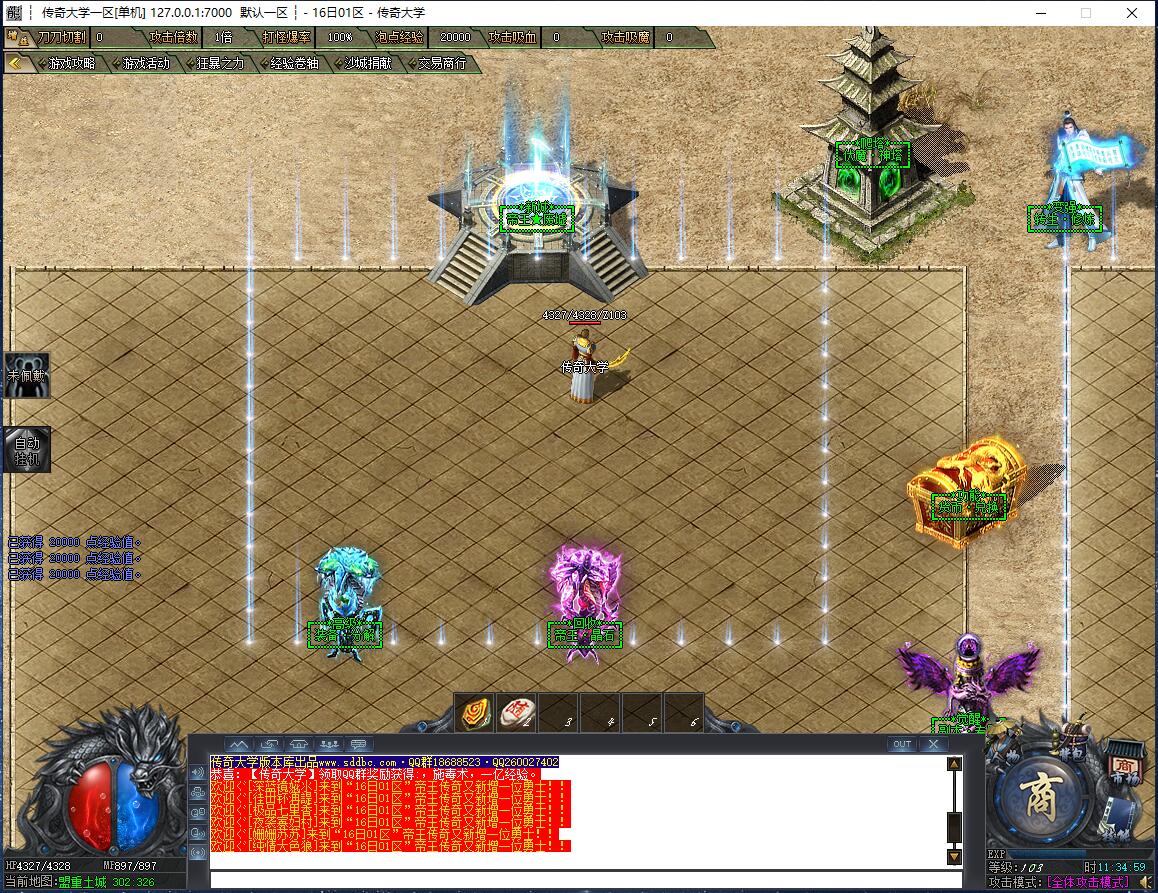Click the 增益 buff icon
The width and height of the screenshot is (1158, 893).
point(18,37)
